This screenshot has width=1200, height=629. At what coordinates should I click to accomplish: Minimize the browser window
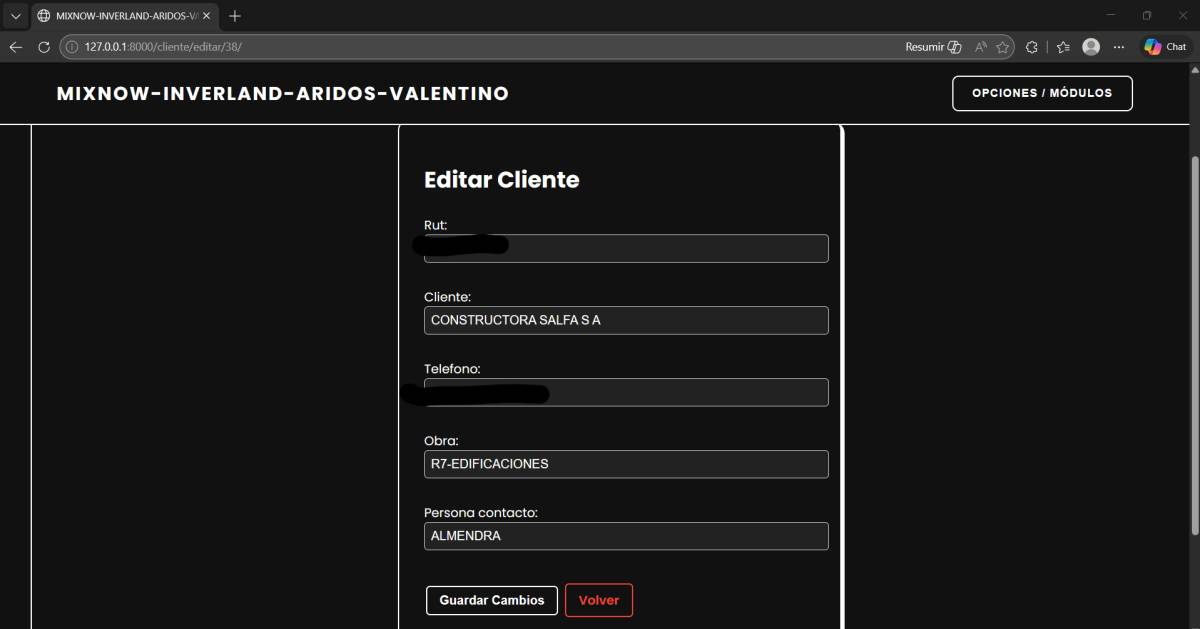(x=1111, y=15)
